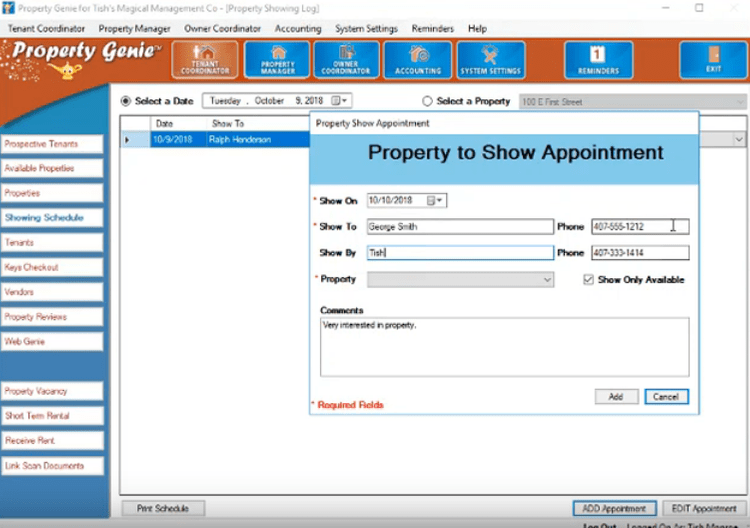750x528 pixels.
Task: Click the Date column header
Action: point(178,123)
